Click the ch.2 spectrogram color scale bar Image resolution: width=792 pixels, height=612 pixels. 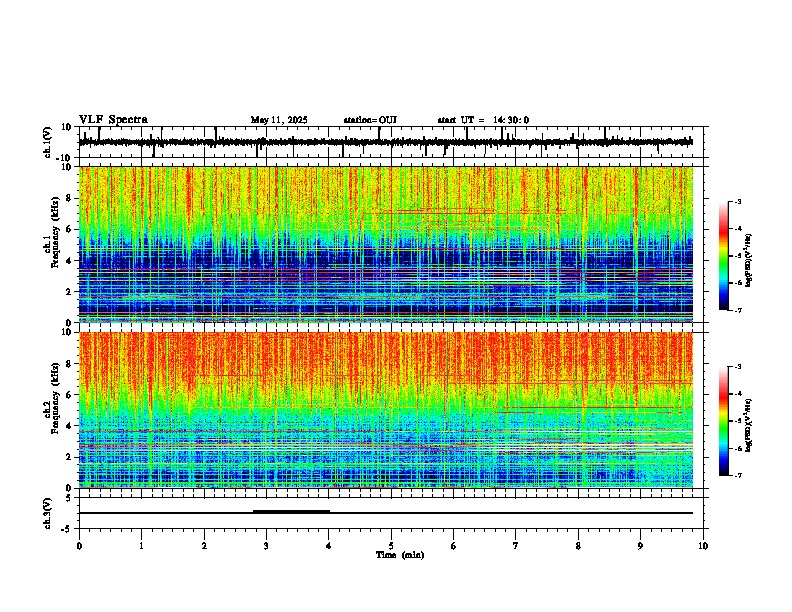[723, 421]
